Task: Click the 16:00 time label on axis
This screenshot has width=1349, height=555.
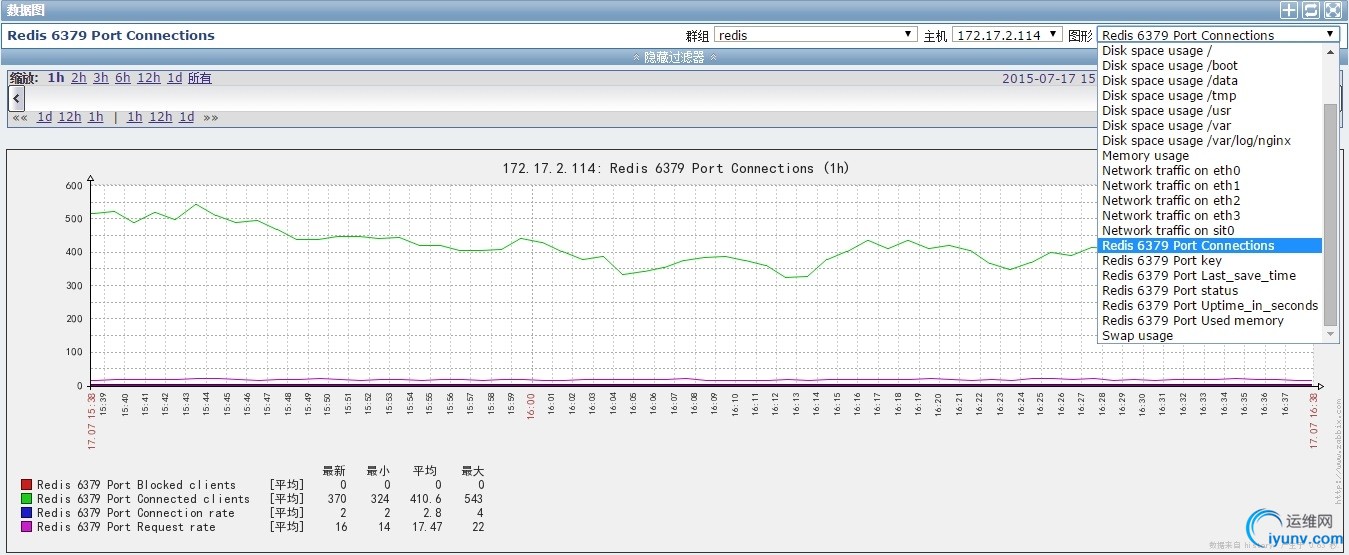Action: coord(531,405)
